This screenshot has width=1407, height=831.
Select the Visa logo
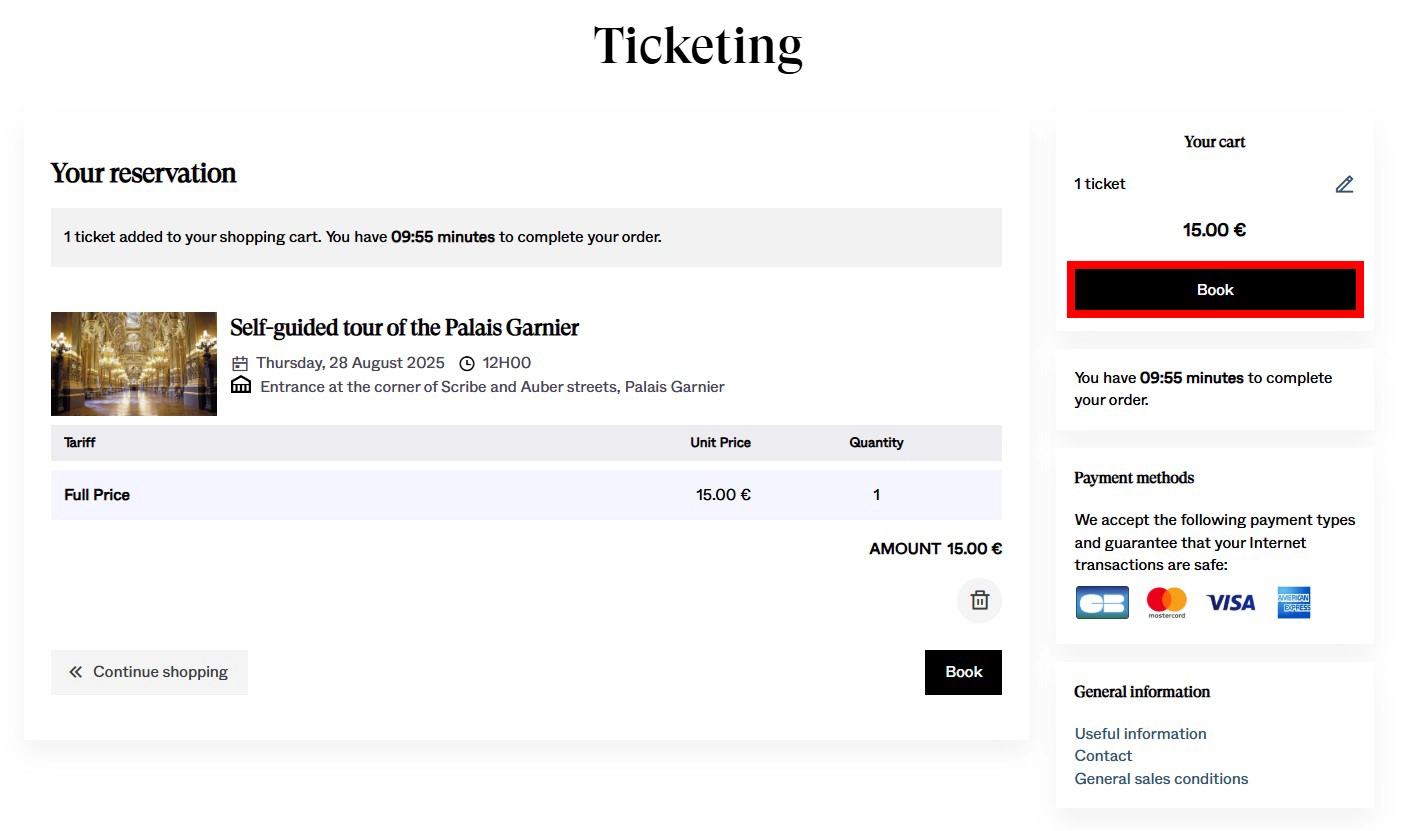tap(1230, 603)
